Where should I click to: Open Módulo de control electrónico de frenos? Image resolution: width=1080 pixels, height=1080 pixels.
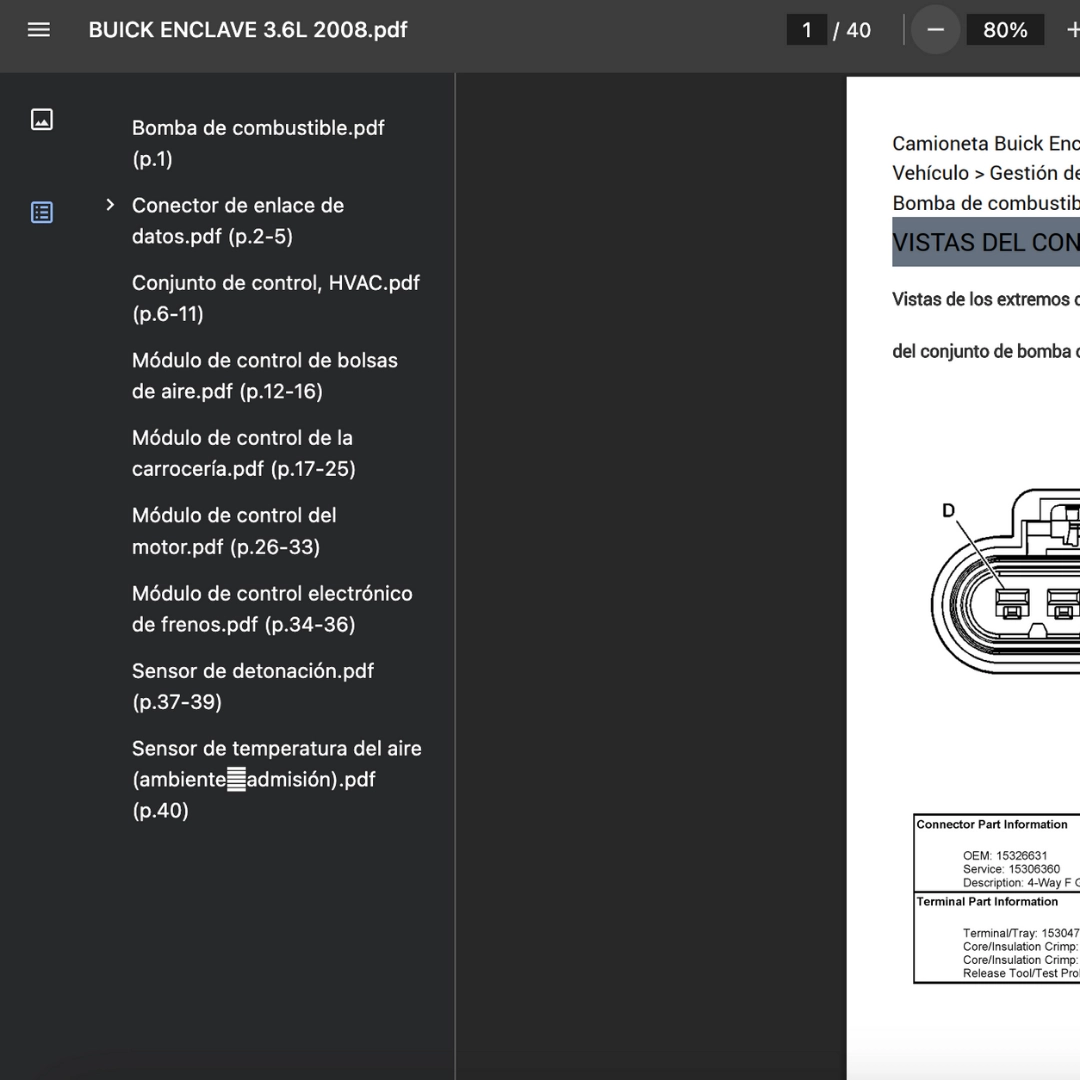[x=272, y=609]
